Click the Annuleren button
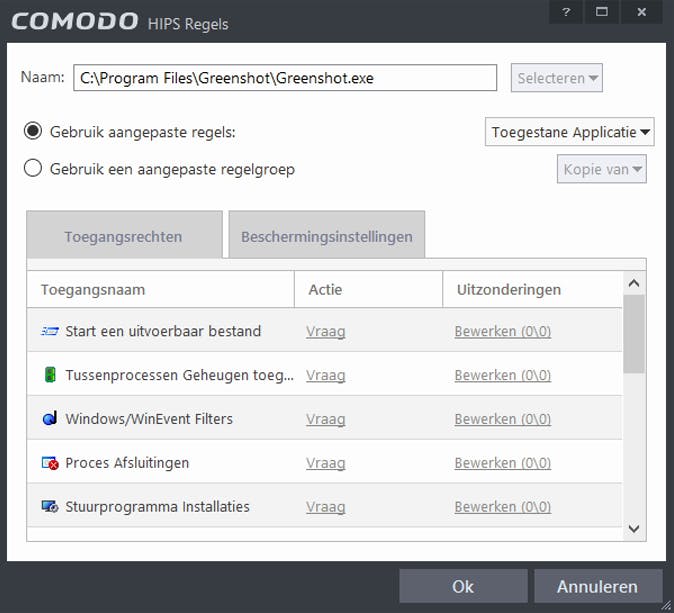Image resolution: width=674 pixels, height=613 pixels. tap(597, 586)
